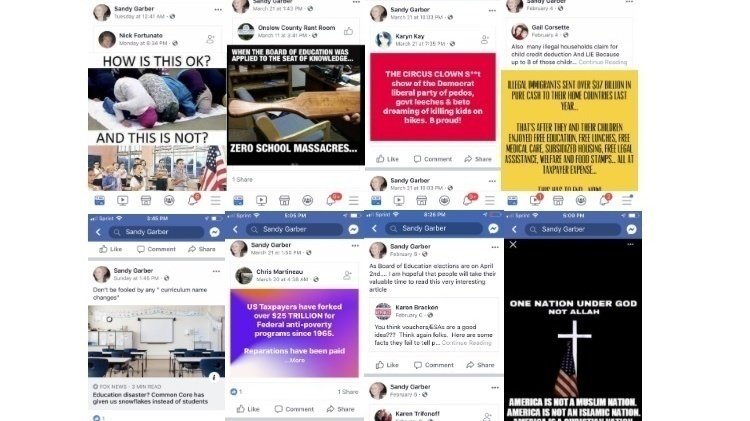The height and width of the screenshot is (421, 750).
Task: Comment on the red Circus Clown post
Action: click(433, 159)
